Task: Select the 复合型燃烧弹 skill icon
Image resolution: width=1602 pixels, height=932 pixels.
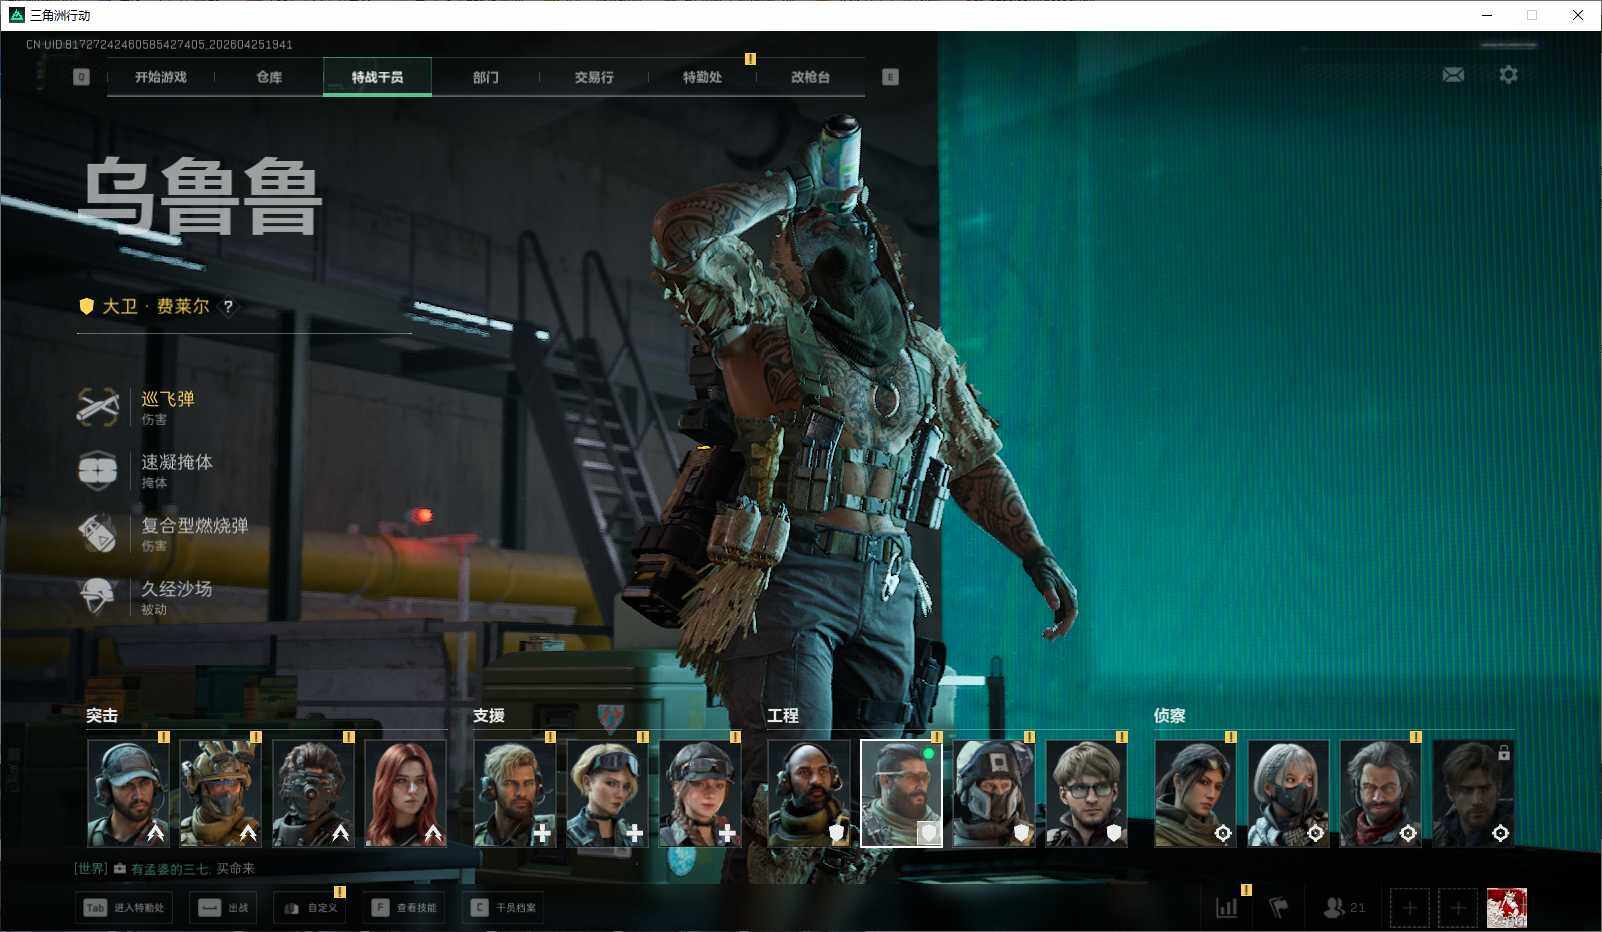Action: 97,533
